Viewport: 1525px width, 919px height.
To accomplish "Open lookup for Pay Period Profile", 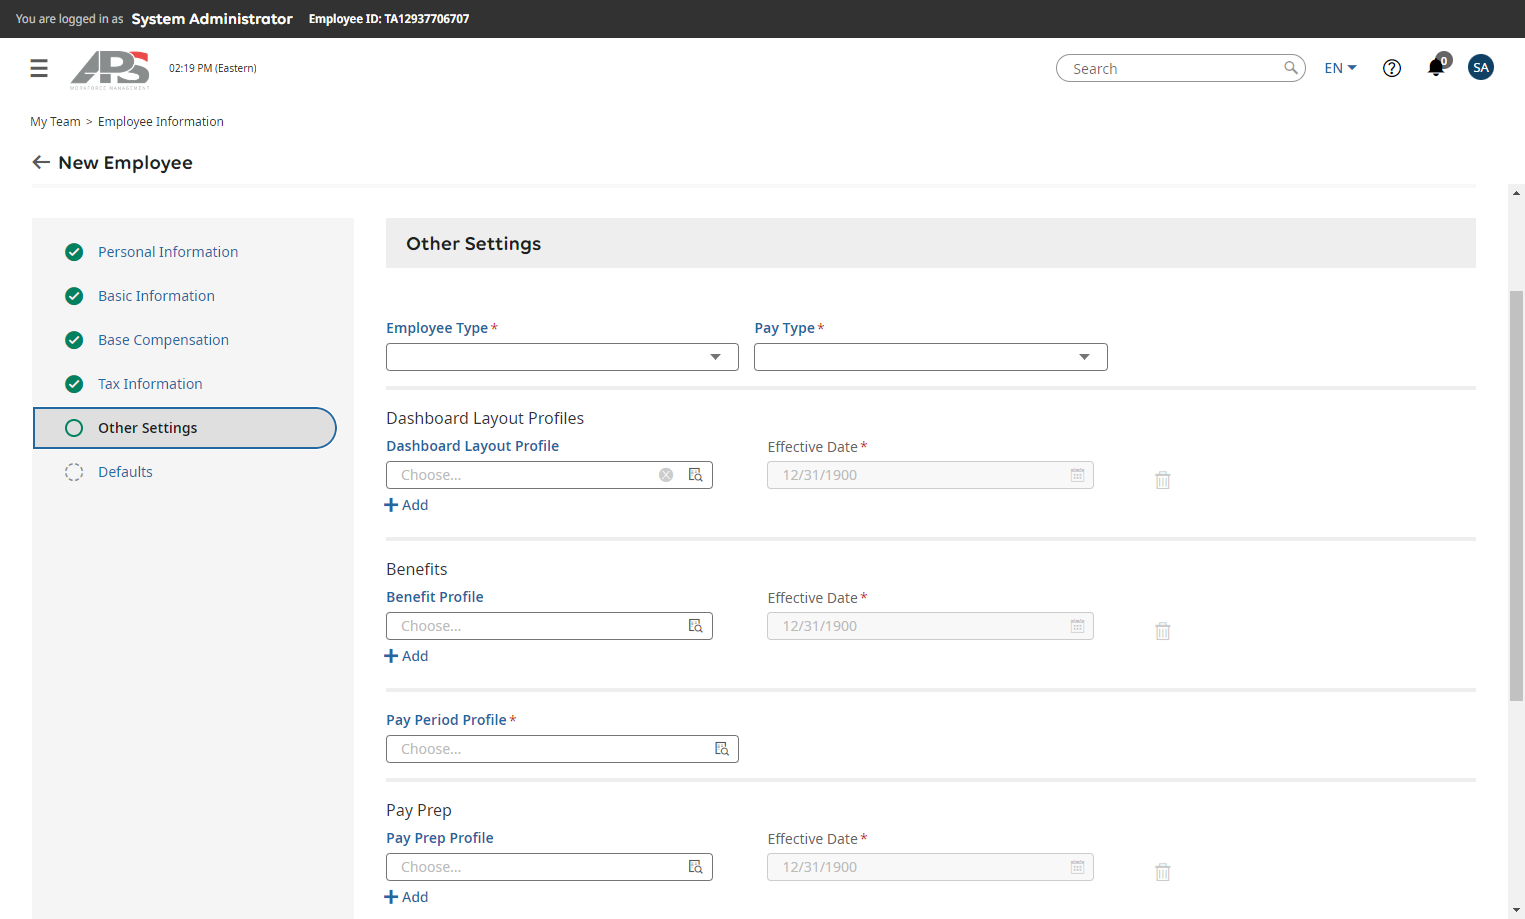I will [x=722, y=749].
